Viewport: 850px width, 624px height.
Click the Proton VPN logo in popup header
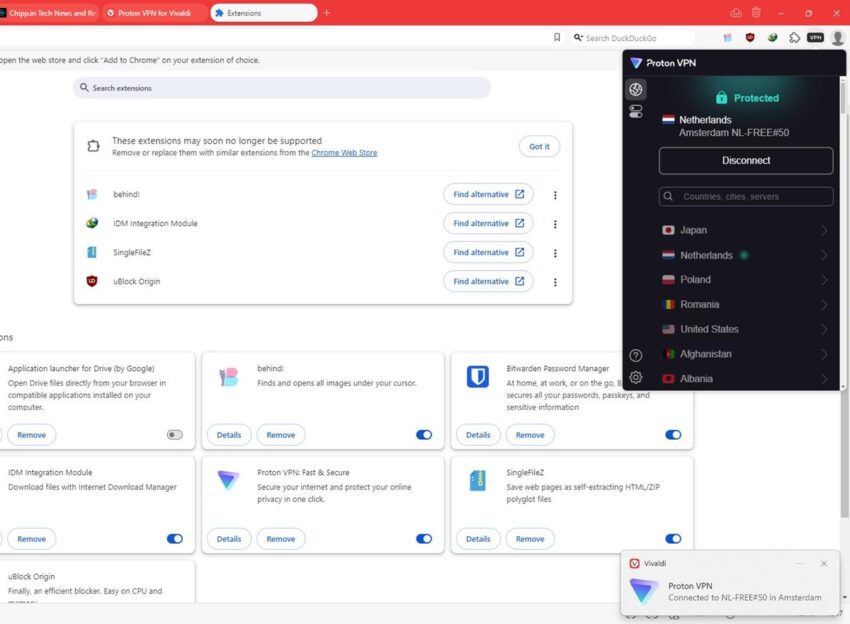click(x=636, y=63)
